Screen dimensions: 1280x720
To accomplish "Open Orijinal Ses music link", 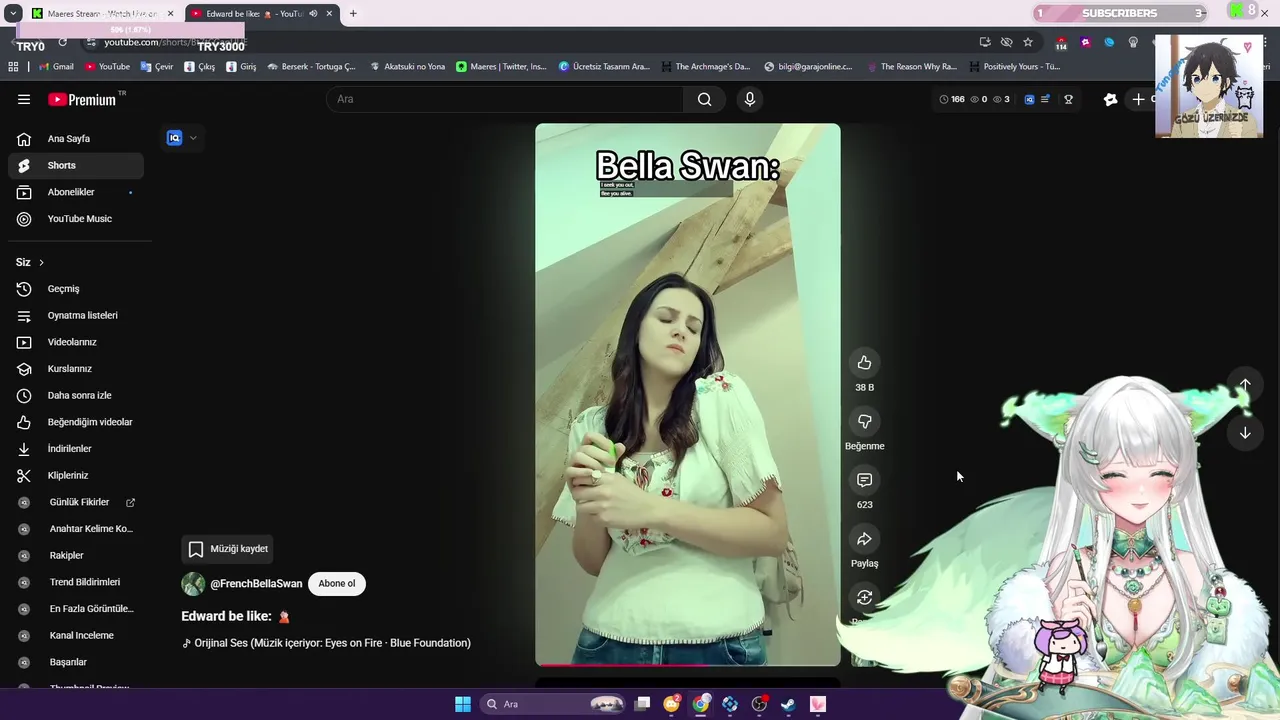I will 326,643.
